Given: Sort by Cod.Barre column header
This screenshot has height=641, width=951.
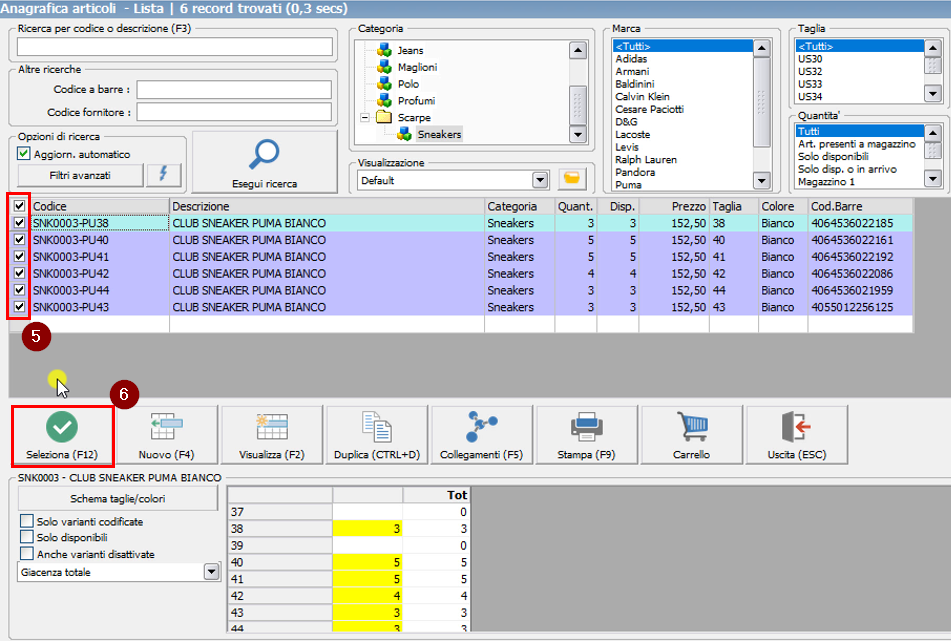Looking at the screenshot, I should pyautogui.click(x=860, y=206).
